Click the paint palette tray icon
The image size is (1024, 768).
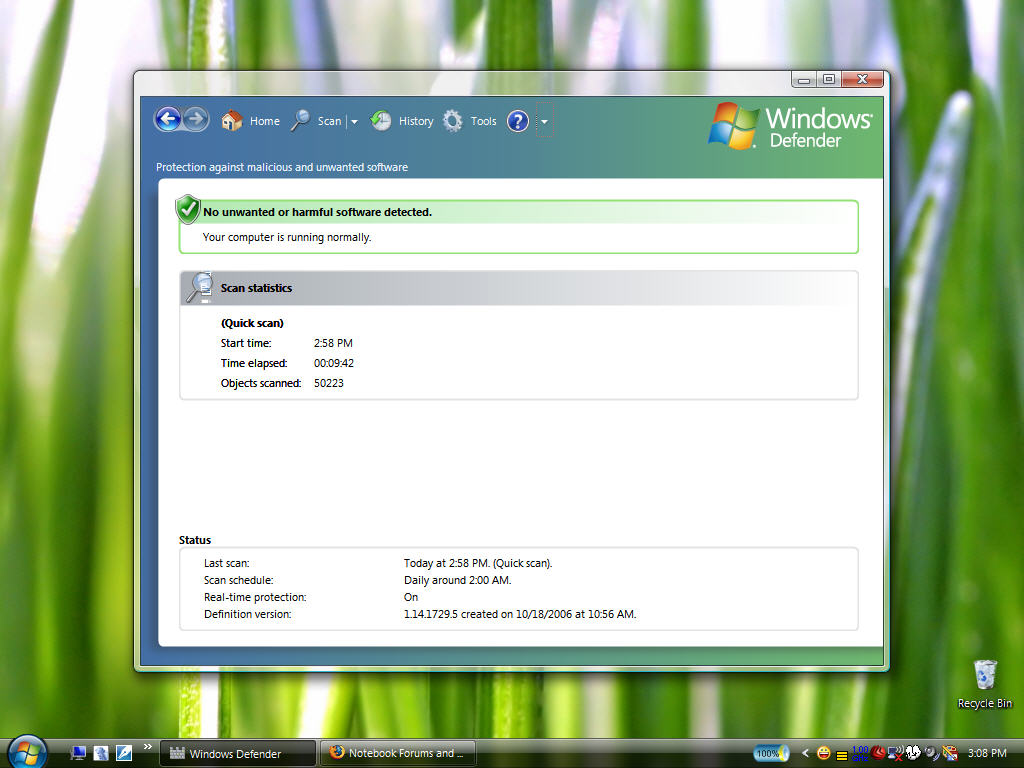coord(950,754)
